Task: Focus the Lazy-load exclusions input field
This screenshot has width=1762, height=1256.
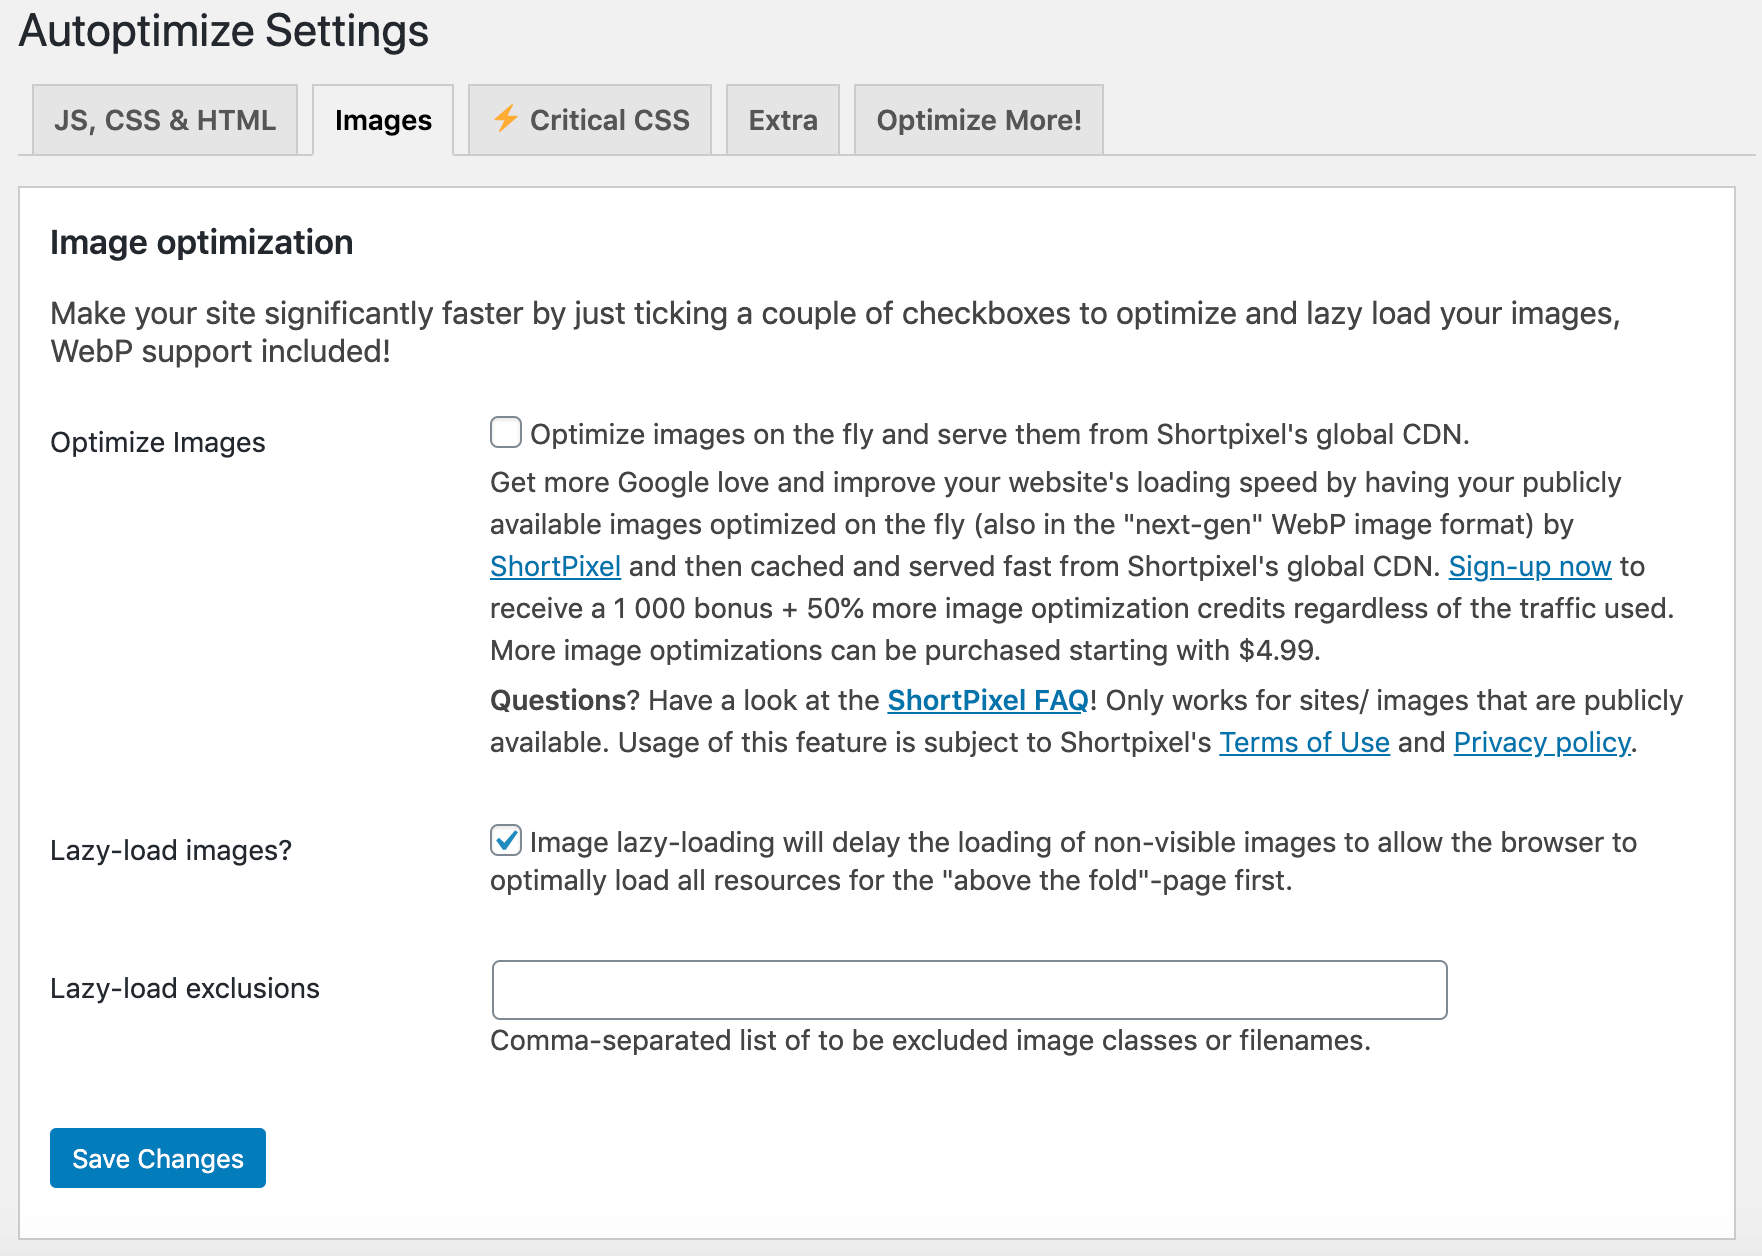Action: [968, 989]
